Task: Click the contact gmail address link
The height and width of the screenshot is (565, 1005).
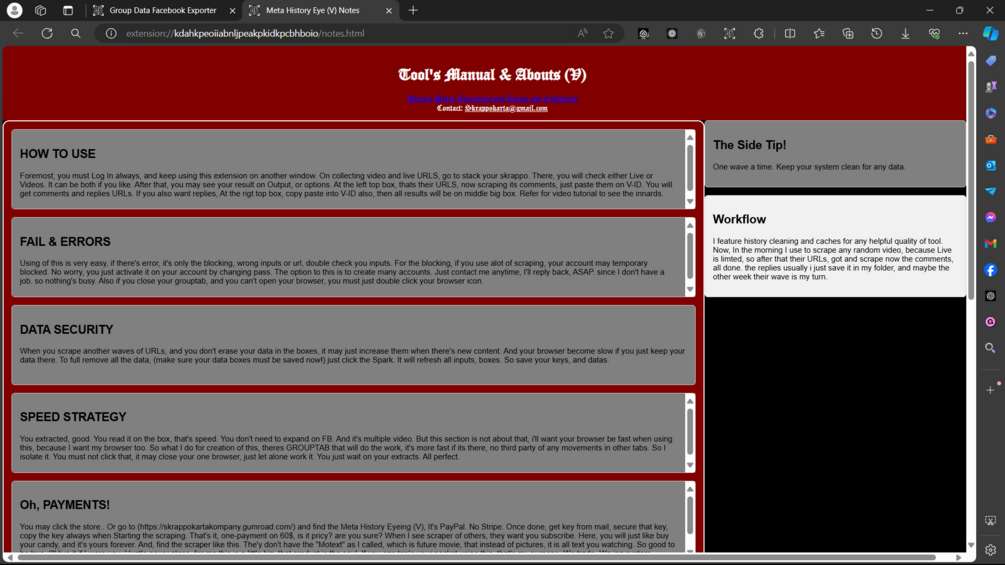Action: click(506, 108)
